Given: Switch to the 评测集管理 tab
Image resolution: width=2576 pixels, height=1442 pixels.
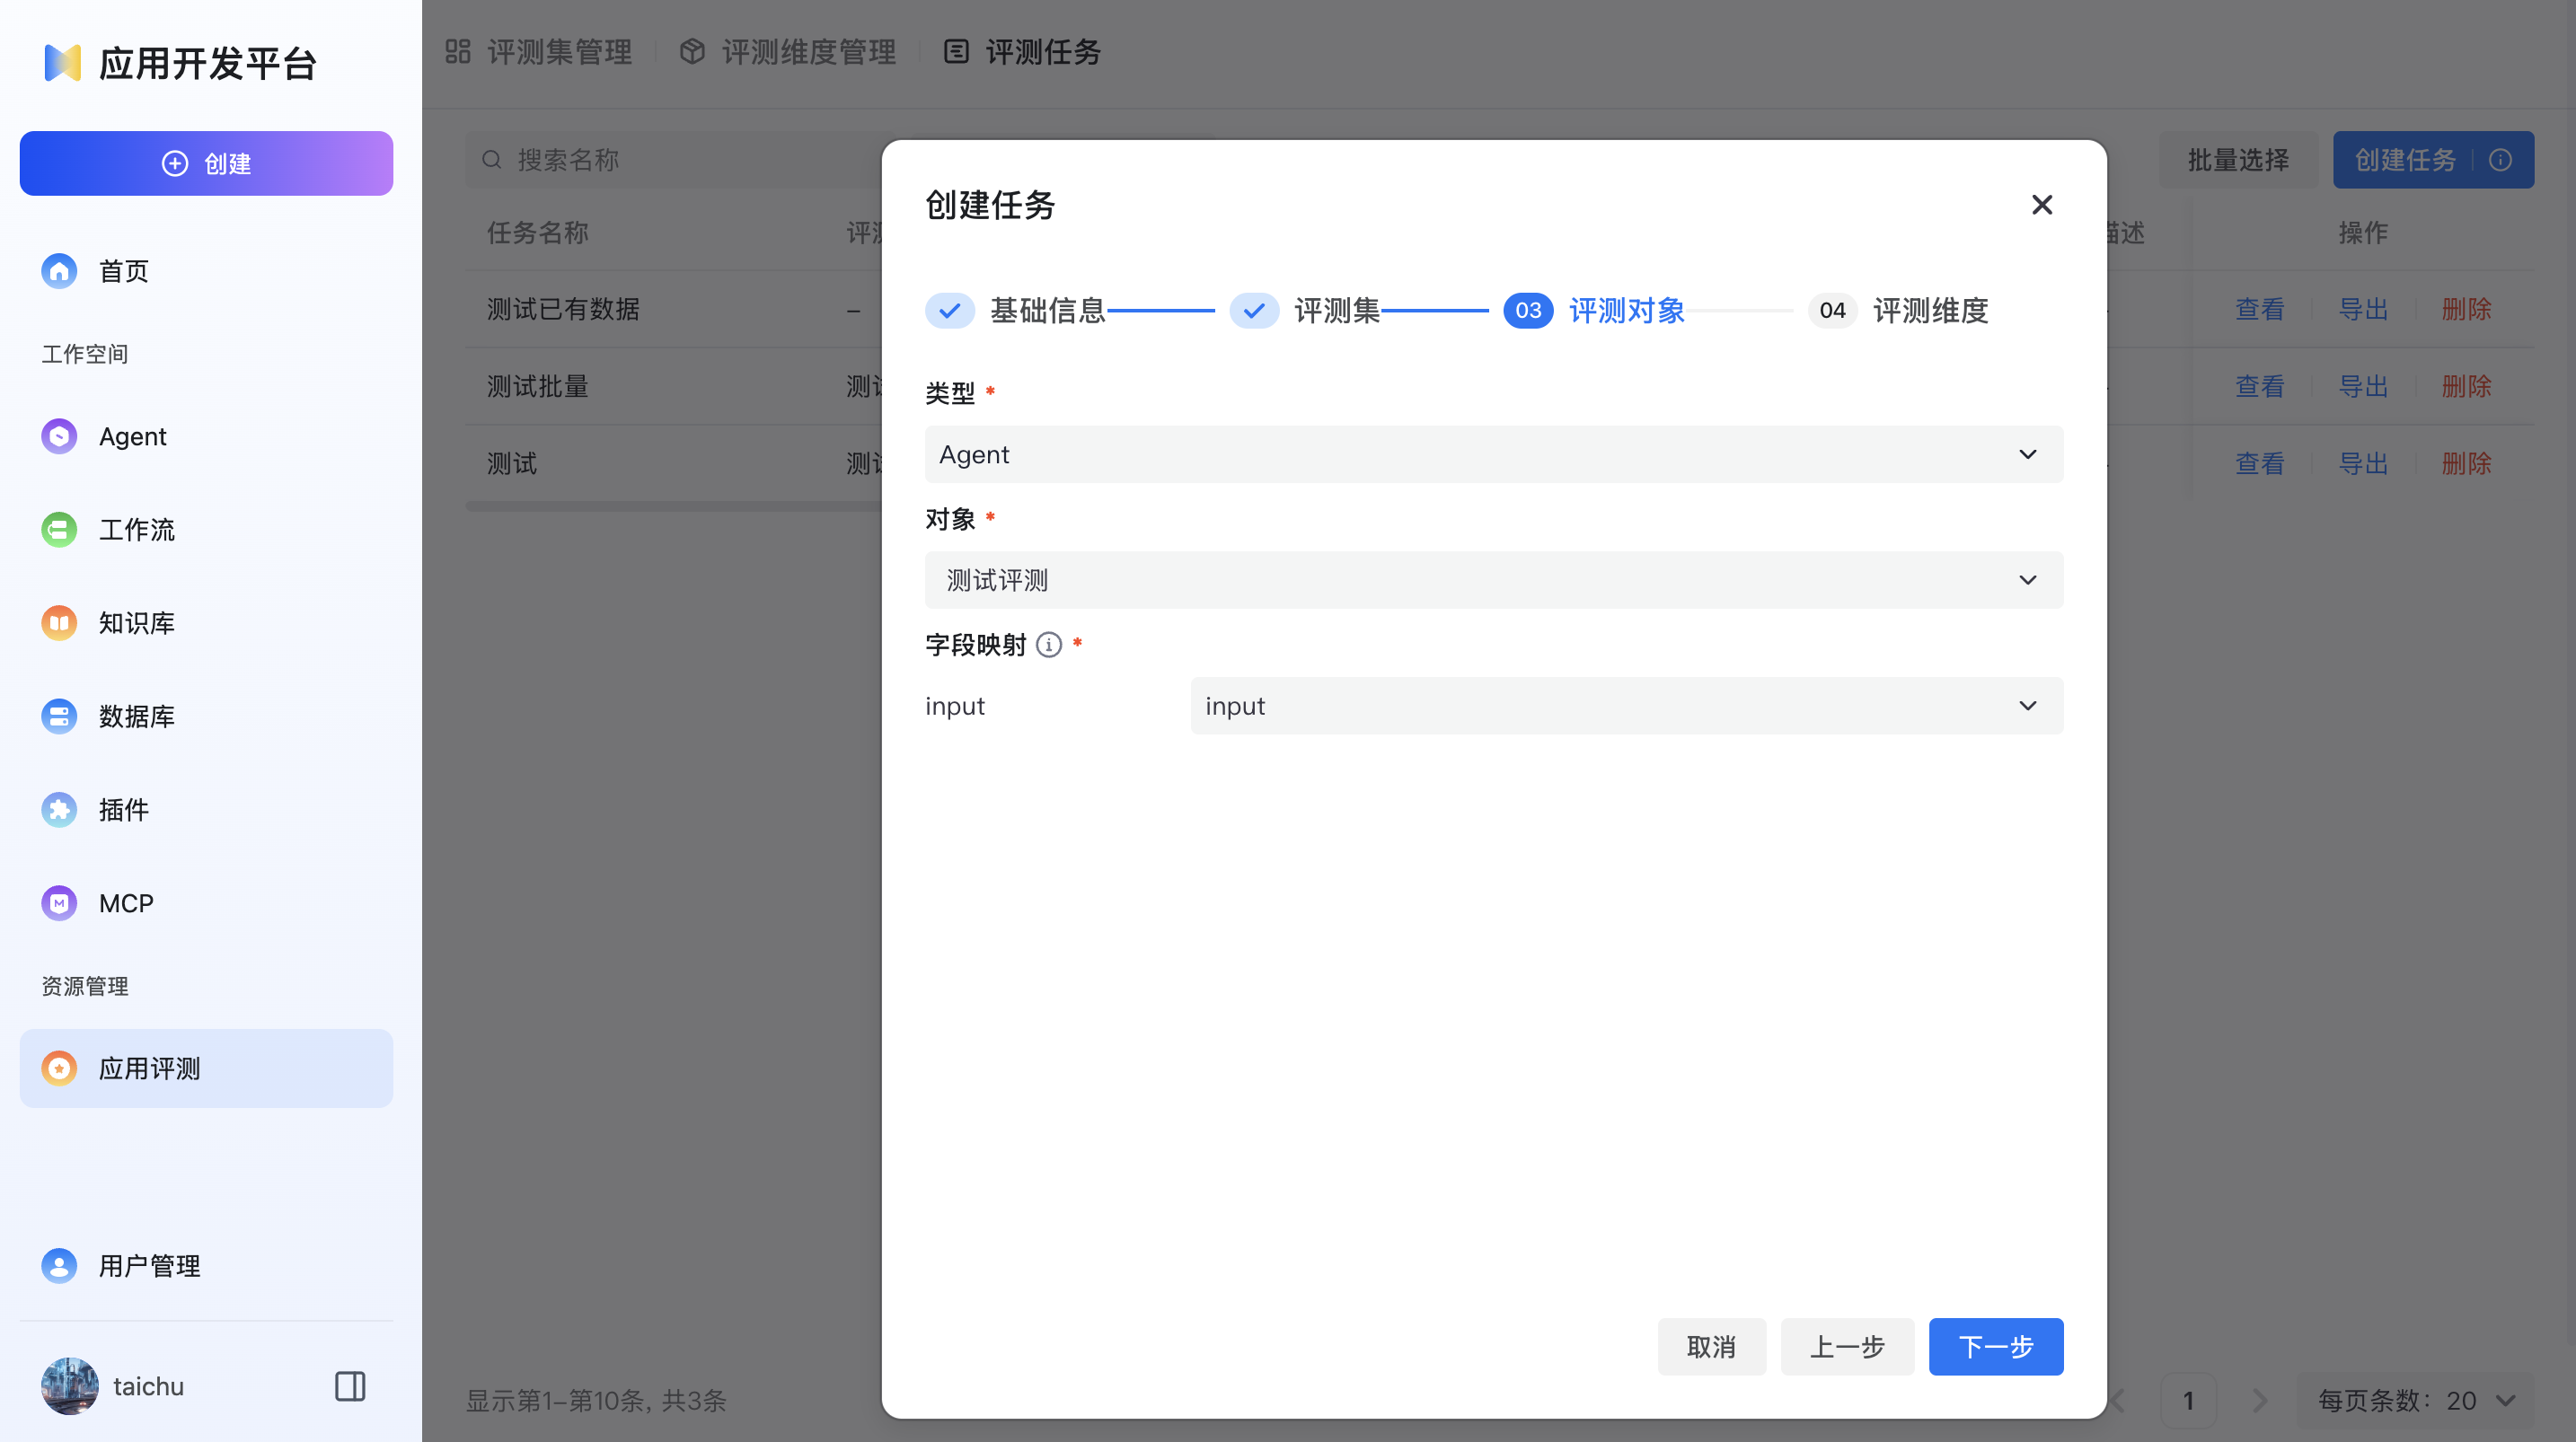Looking at the screenshot, I should click(558, 52).
